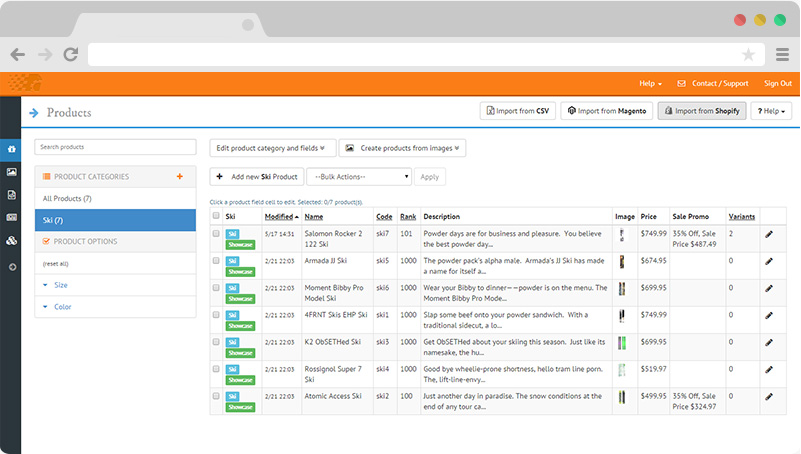
Task: Check the Salomon Rocker 2 row checkbox
Action: [216, 233]
